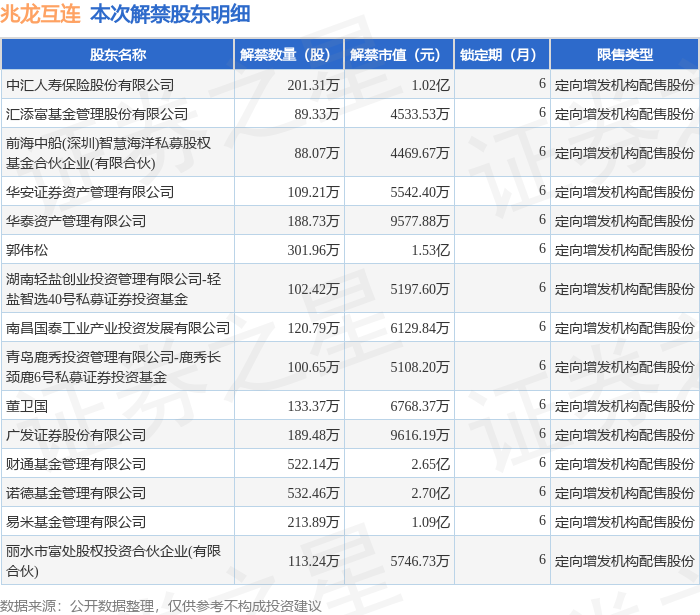
Task: Click 郭伟松 shareholder name
Action: [x=27, y=250]
